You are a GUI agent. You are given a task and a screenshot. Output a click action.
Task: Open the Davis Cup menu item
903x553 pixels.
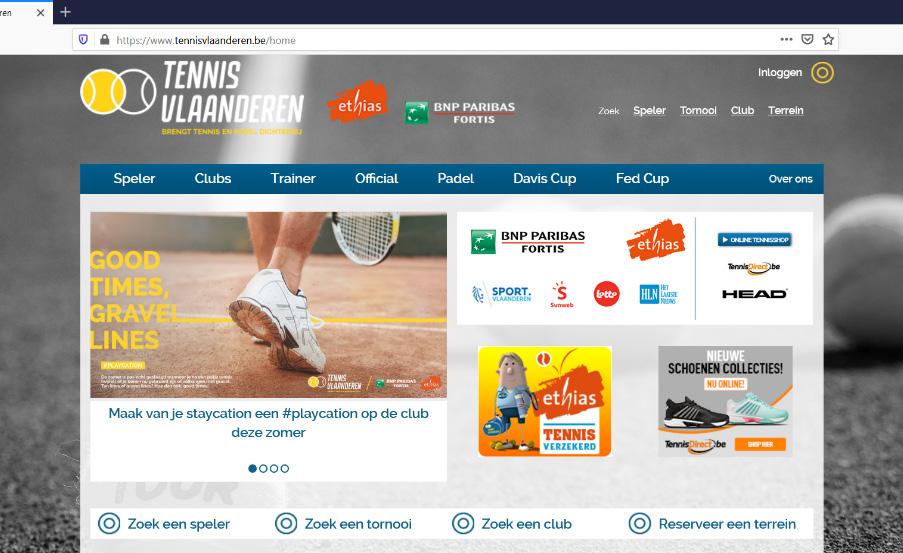(545, 179)
